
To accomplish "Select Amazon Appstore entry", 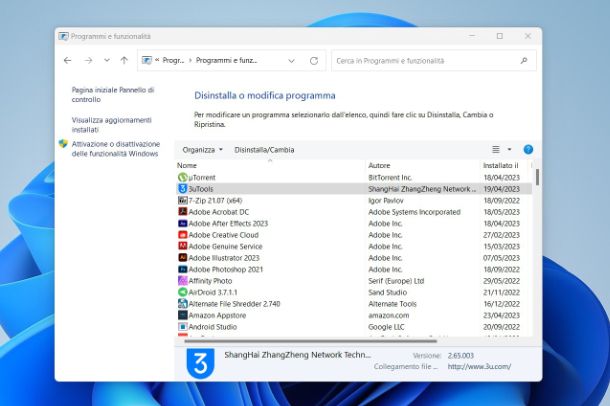I will (217, 315).
